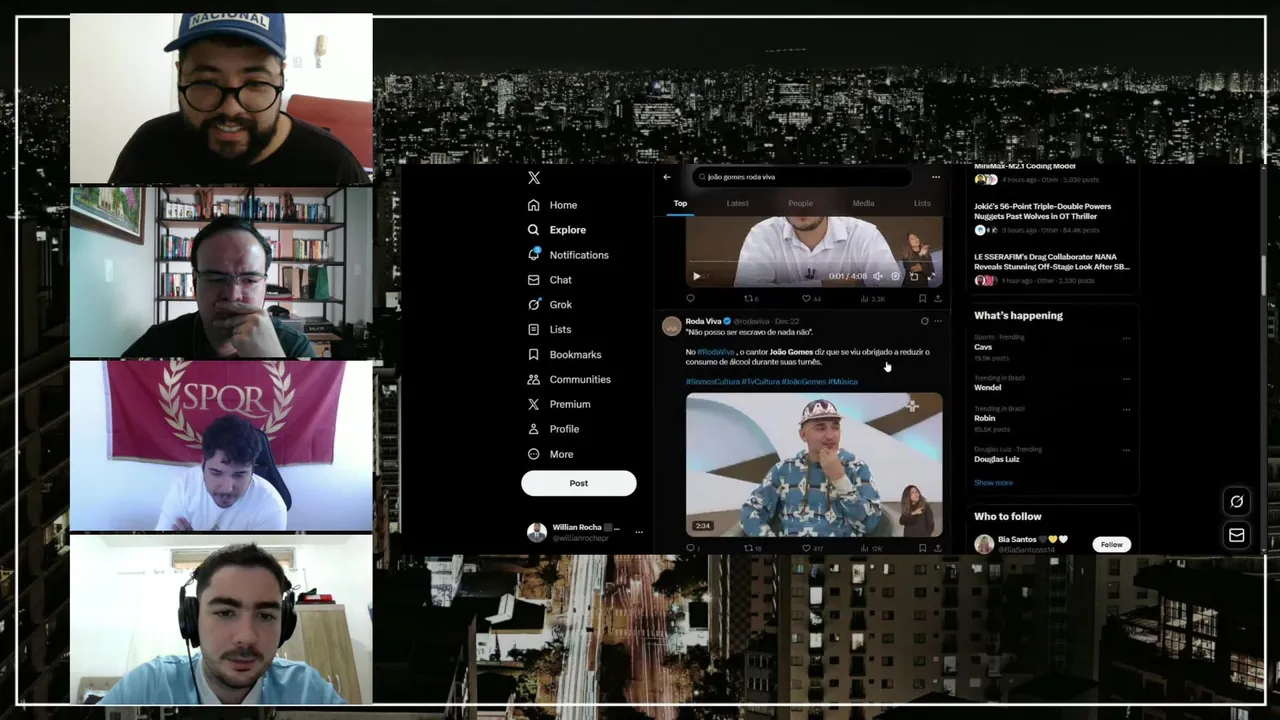Click the back arrow beside search box
Screen dimensions: 1280x720
667,177
